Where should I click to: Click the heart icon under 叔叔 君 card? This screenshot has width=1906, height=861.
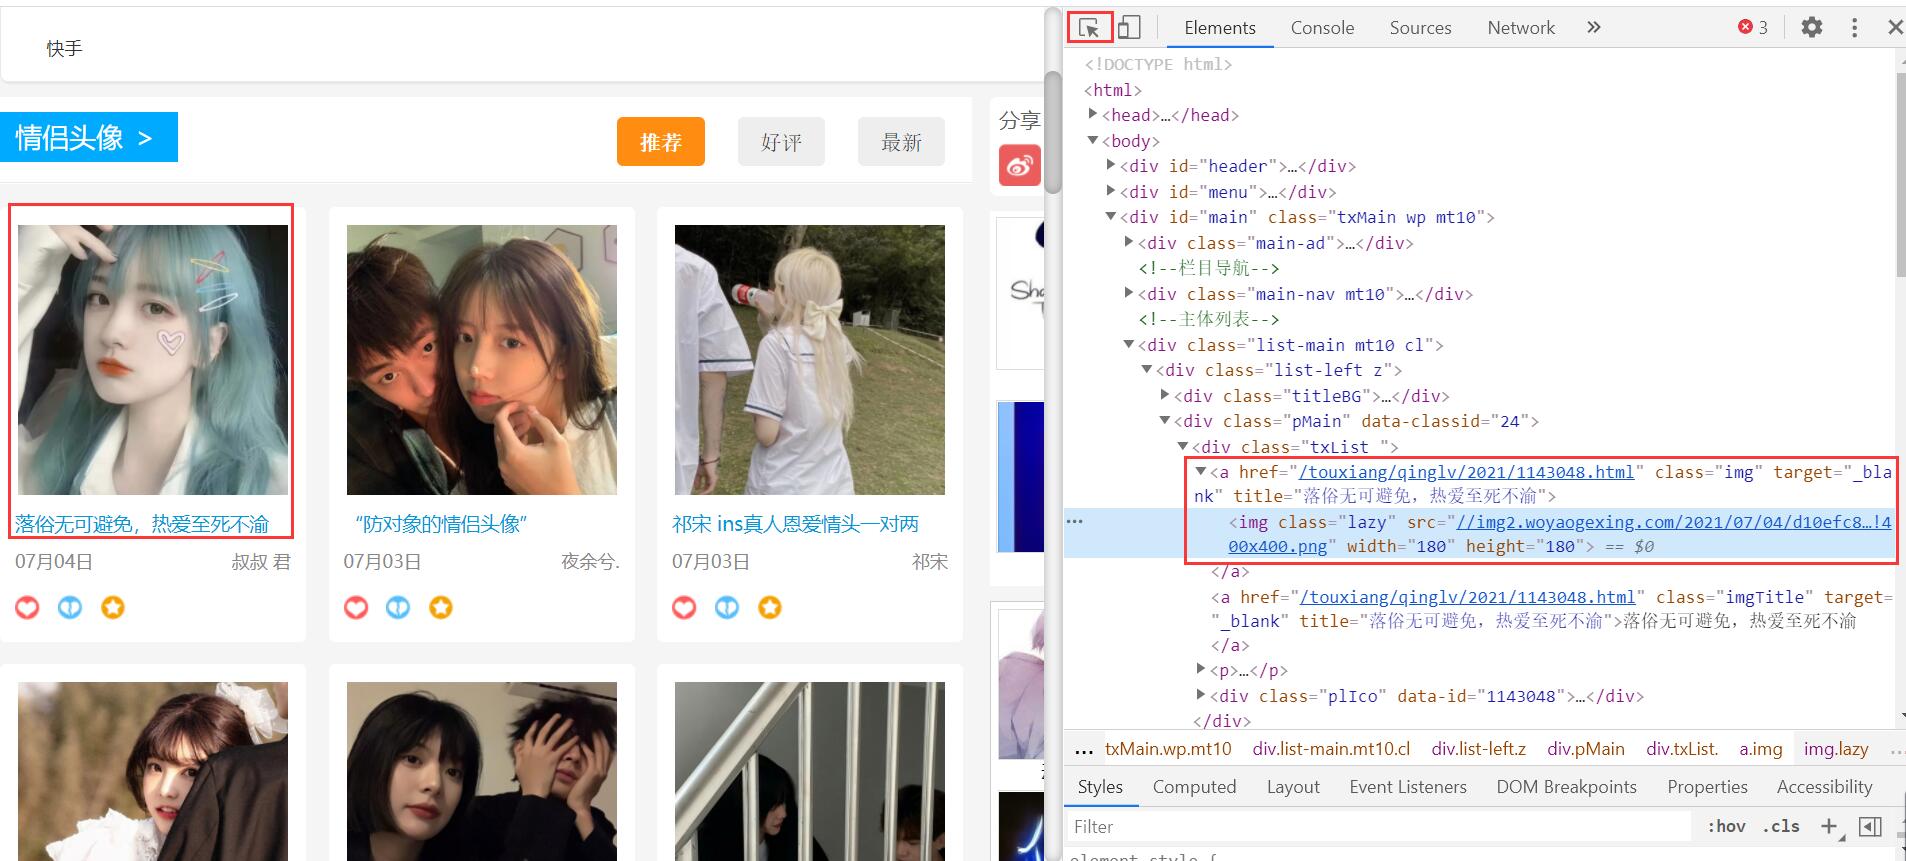27,607
